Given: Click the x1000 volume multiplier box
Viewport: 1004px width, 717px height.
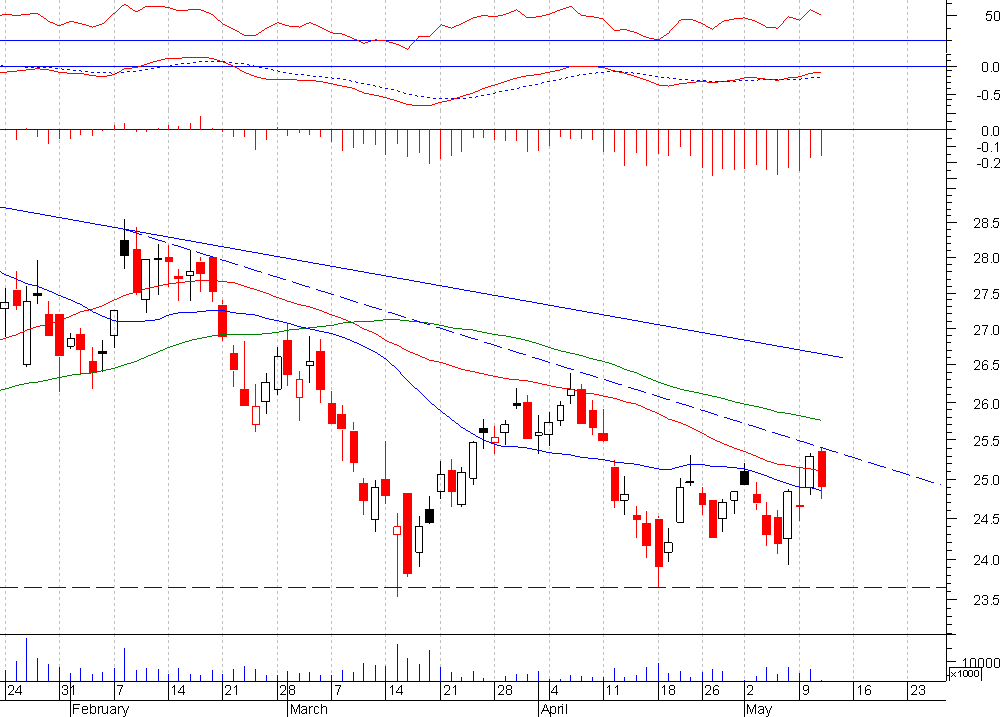Looking at the screenshot, I should click(x=964, y=673).
